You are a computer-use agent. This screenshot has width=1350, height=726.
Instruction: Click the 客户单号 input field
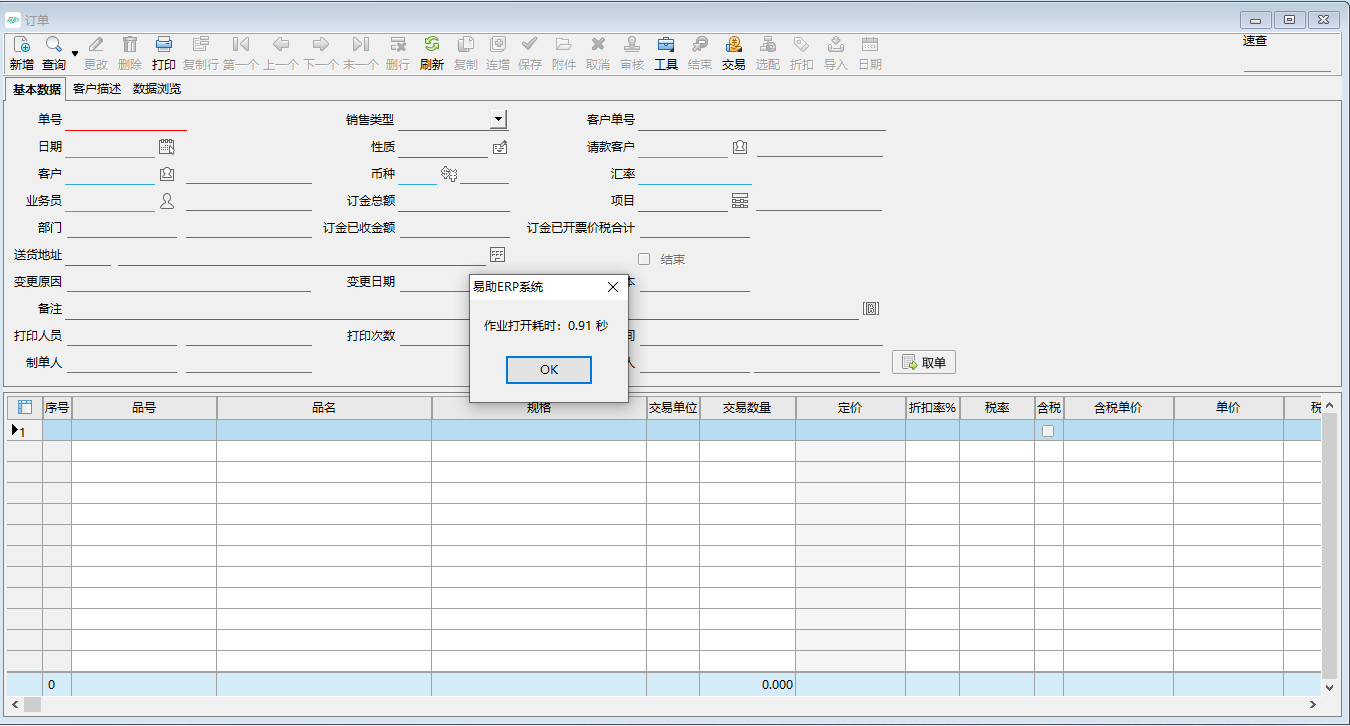(762, 120)
